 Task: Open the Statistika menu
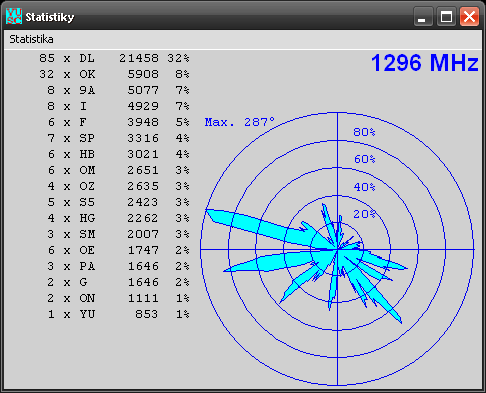click(31, 39)
